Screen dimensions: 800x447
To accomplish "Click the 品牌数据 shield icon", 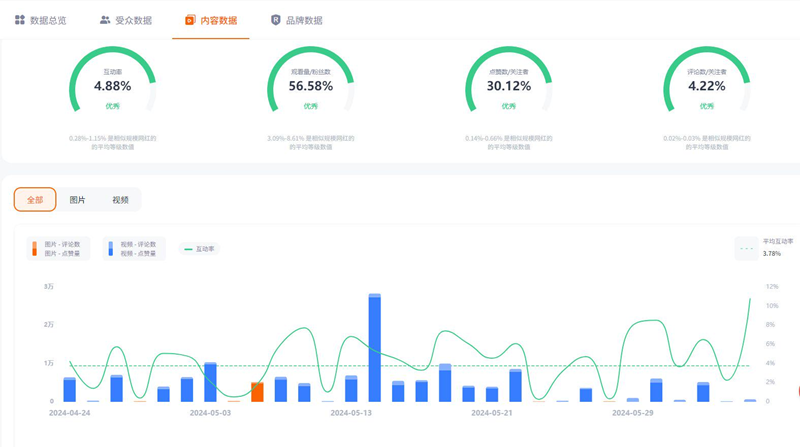I will click(x=276, y=20).
